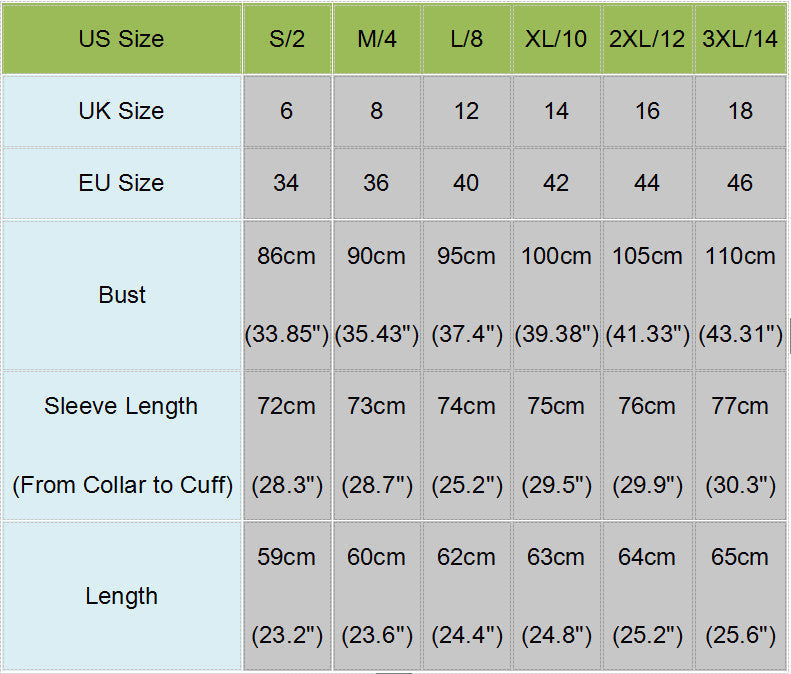
Task: Click the XL/10 size header
Action: (556, 40)
